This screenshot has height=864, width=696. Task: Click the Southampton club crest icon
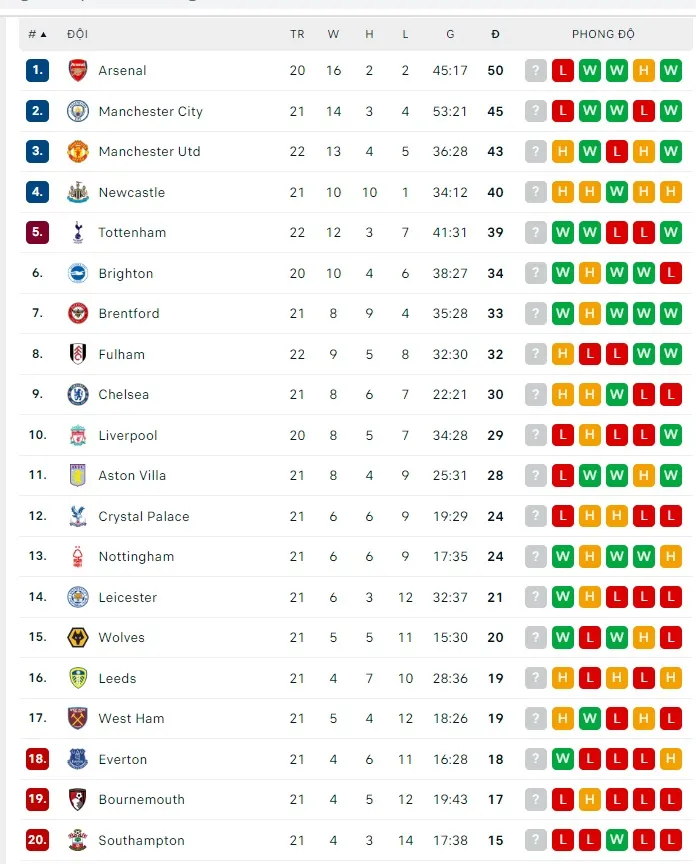click(78, 840)
